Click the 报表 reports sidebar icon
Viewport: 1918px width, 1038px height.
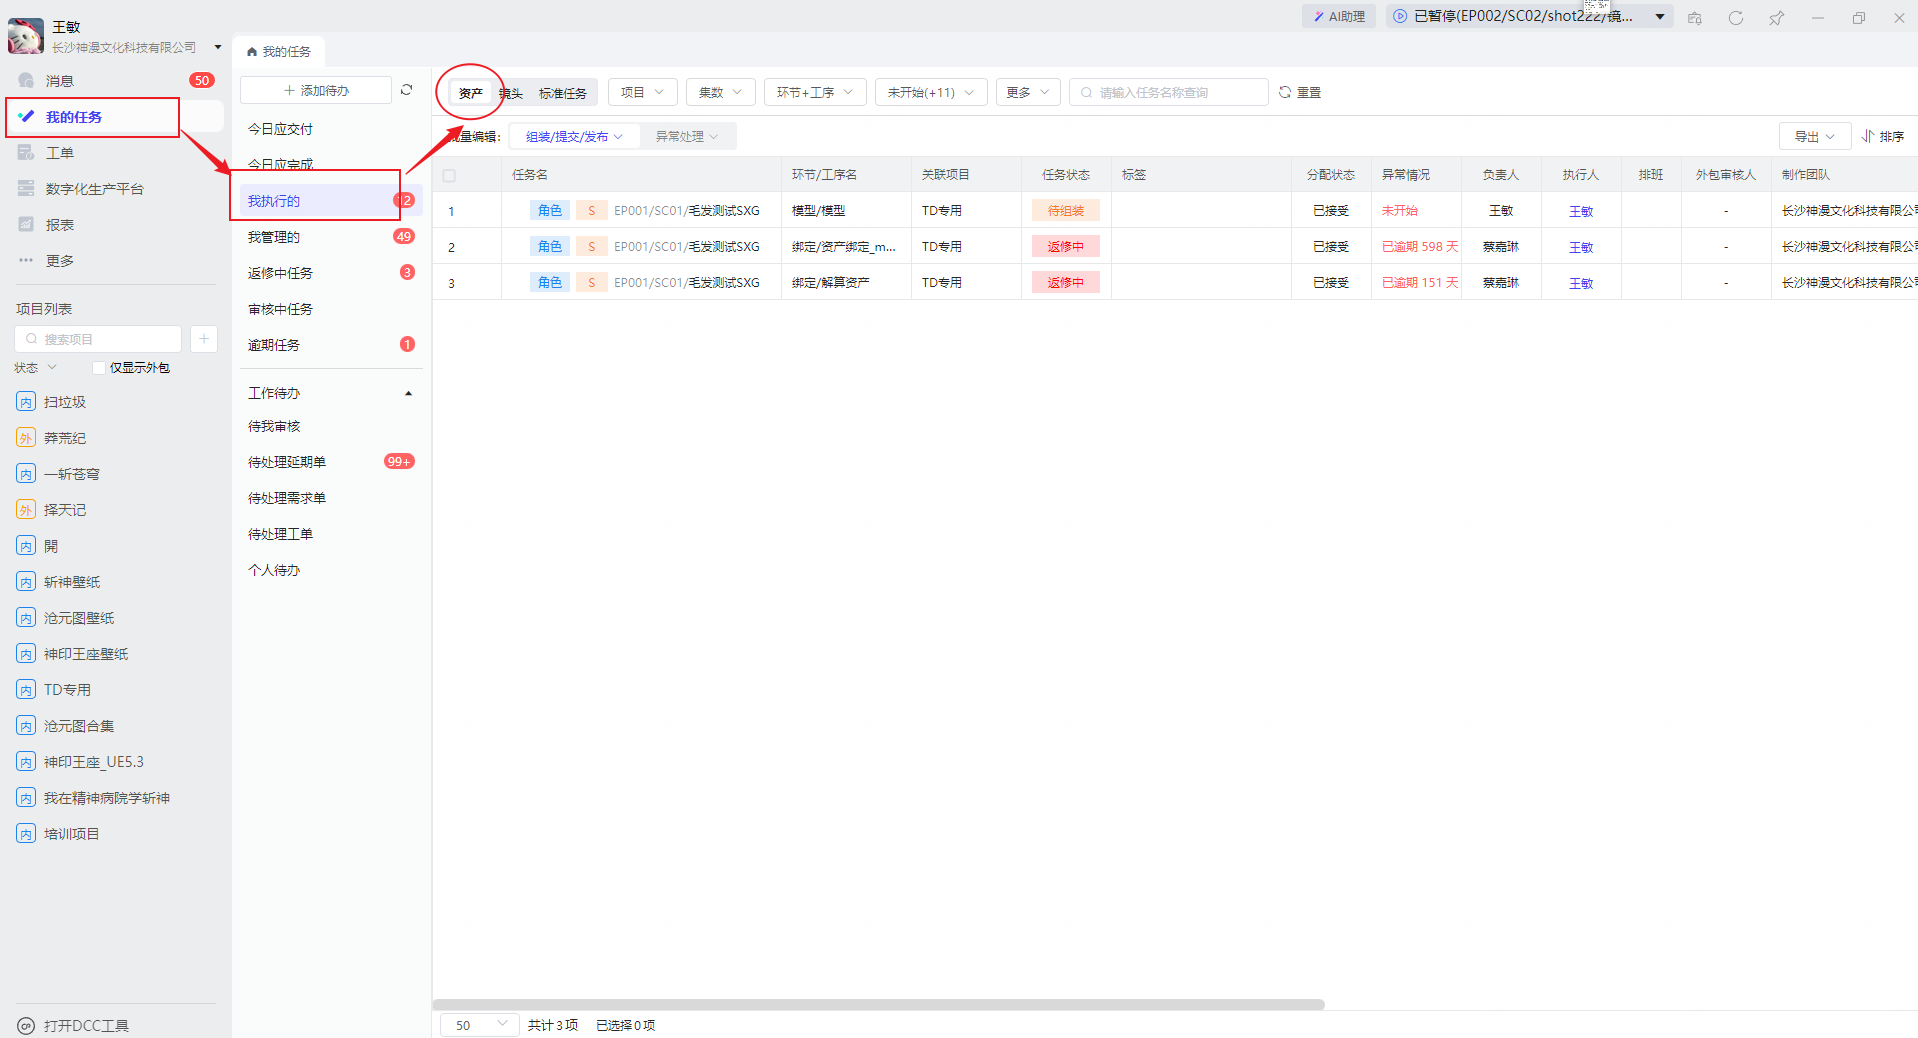(27, 225)
